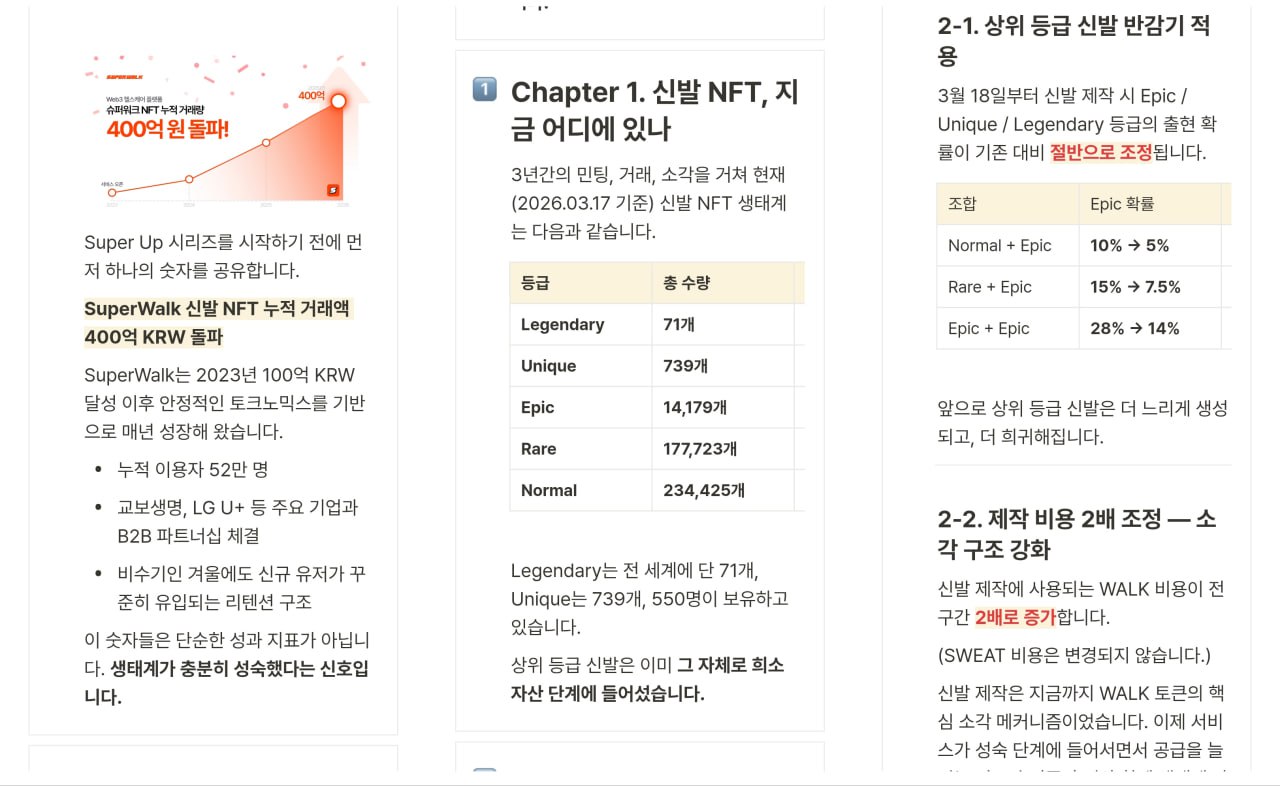Click the highlighted 누적 거래액 400억 KRW 돌파 line
1280x786 pixels.
coord(218,322)
